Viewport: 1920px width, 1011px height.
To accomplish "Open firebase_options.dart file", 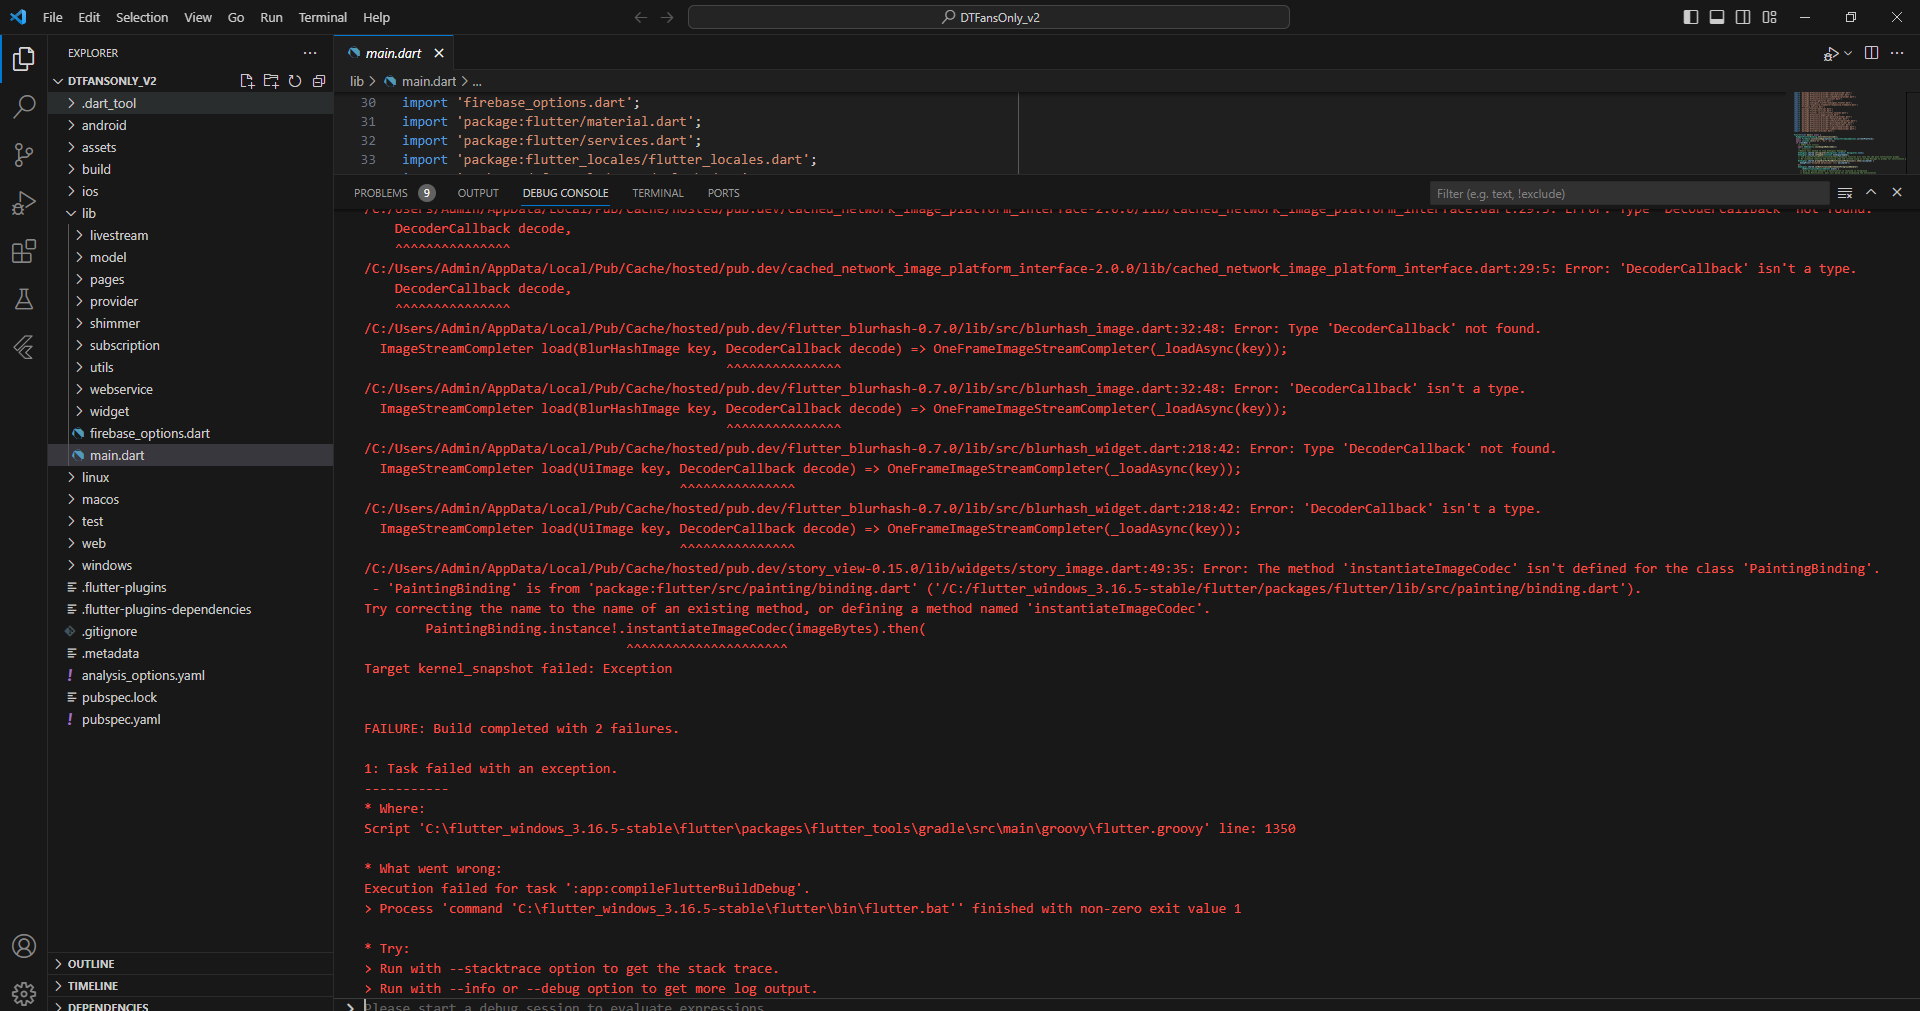I will 190,433.
